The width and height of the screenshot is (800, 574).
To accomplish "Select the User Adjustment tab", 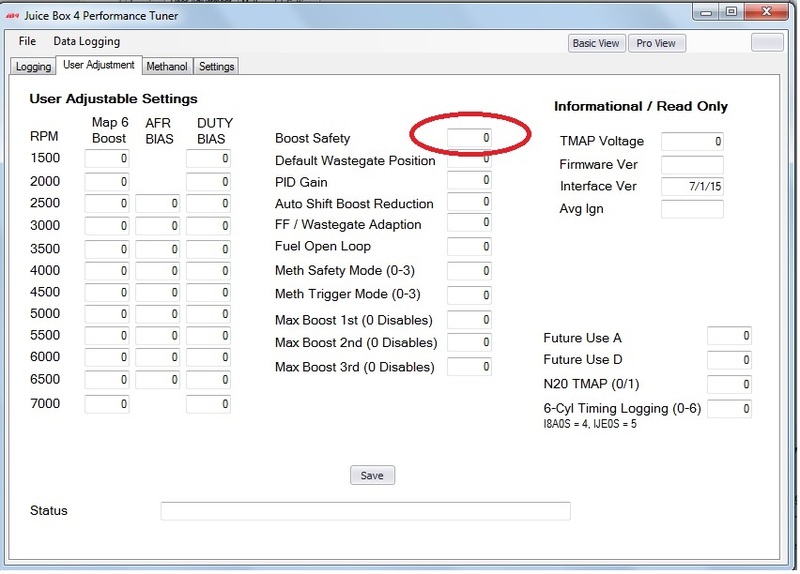I will [98, 65].
